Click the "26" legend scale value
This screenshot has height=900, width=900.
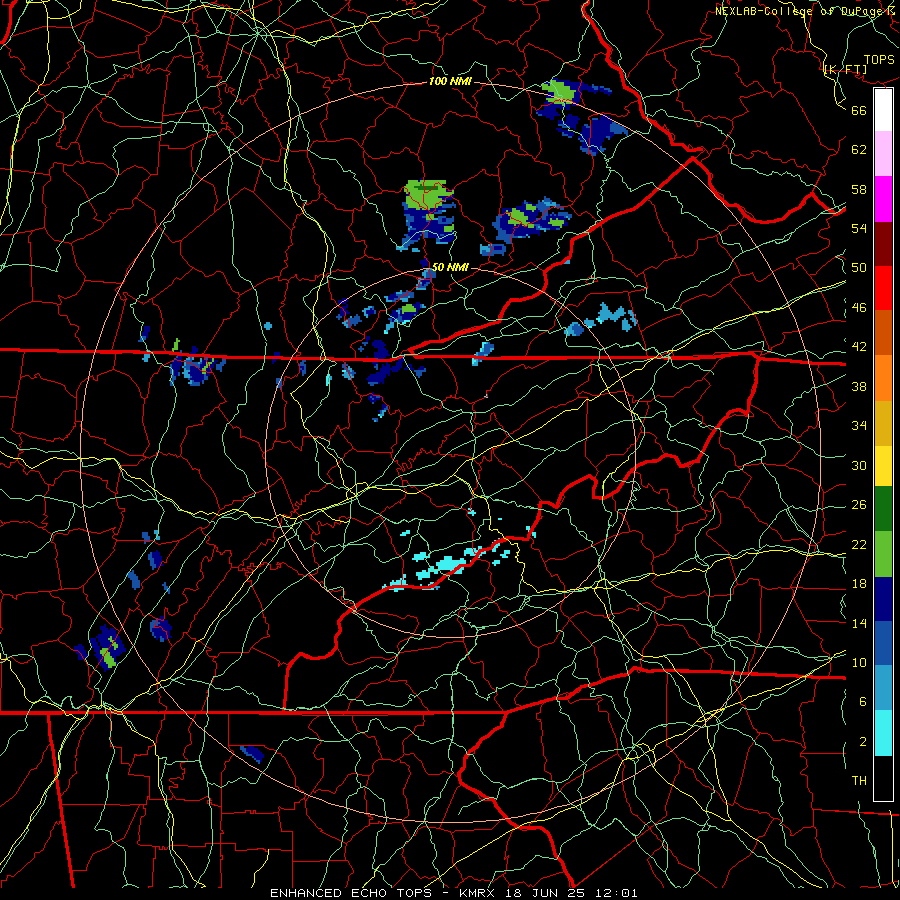(859, 505)
